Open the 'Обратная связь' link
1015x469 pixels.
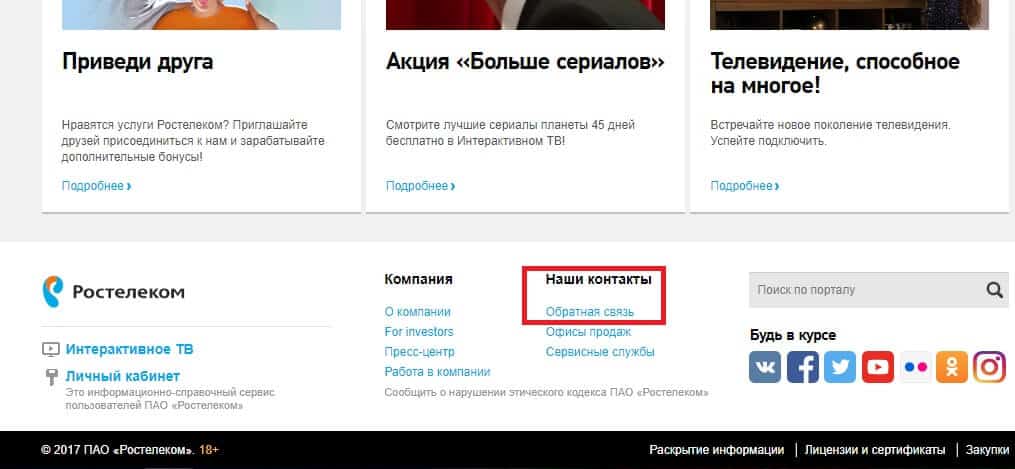click(x=589, y=311)
